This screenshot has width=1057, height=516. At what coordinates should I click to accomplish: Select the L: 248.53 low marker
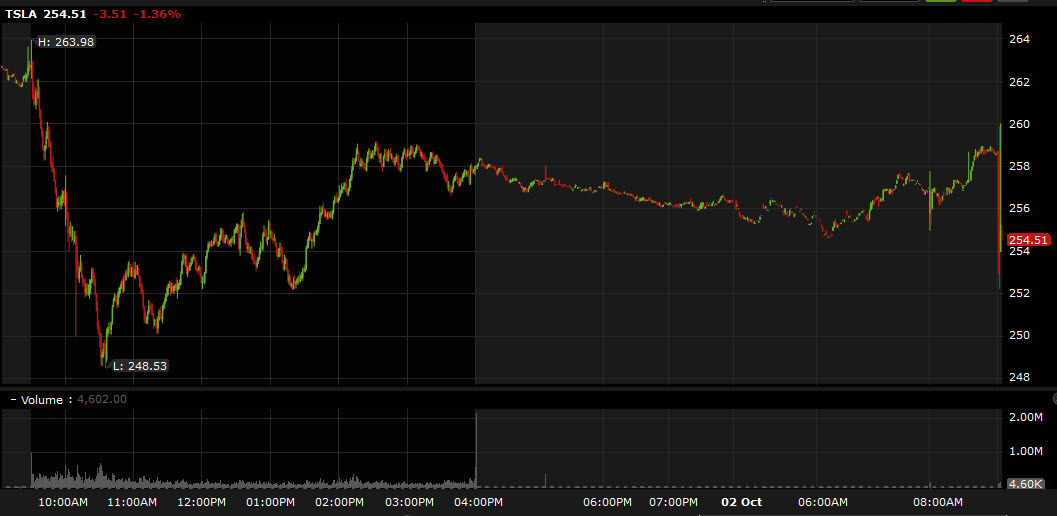tap(140, 366)
